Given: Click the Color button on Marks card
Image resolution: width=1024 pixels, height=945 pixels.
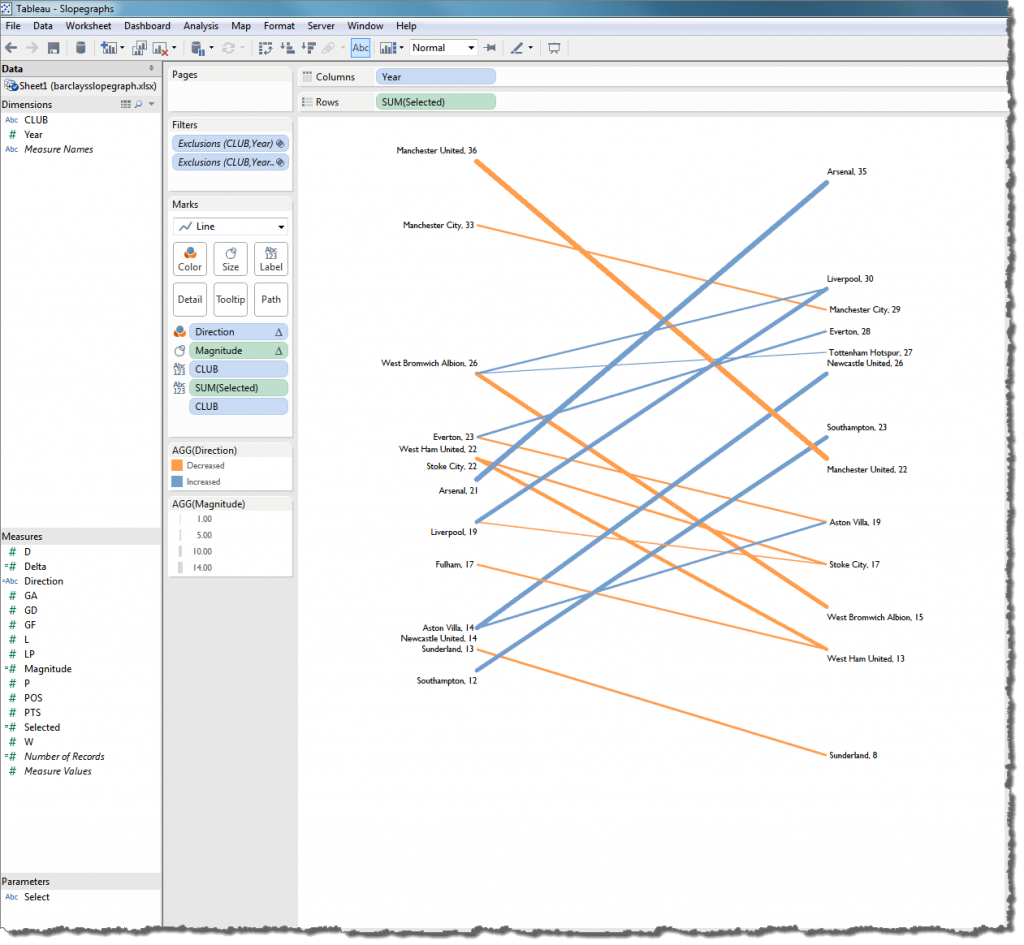Looking at the screenshot, I should pos(190,259).
